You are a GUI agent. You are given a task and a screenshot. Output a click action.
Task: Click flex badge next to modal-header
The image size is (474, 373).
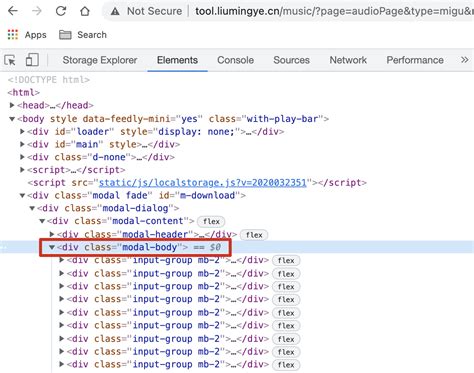[254, 235]
